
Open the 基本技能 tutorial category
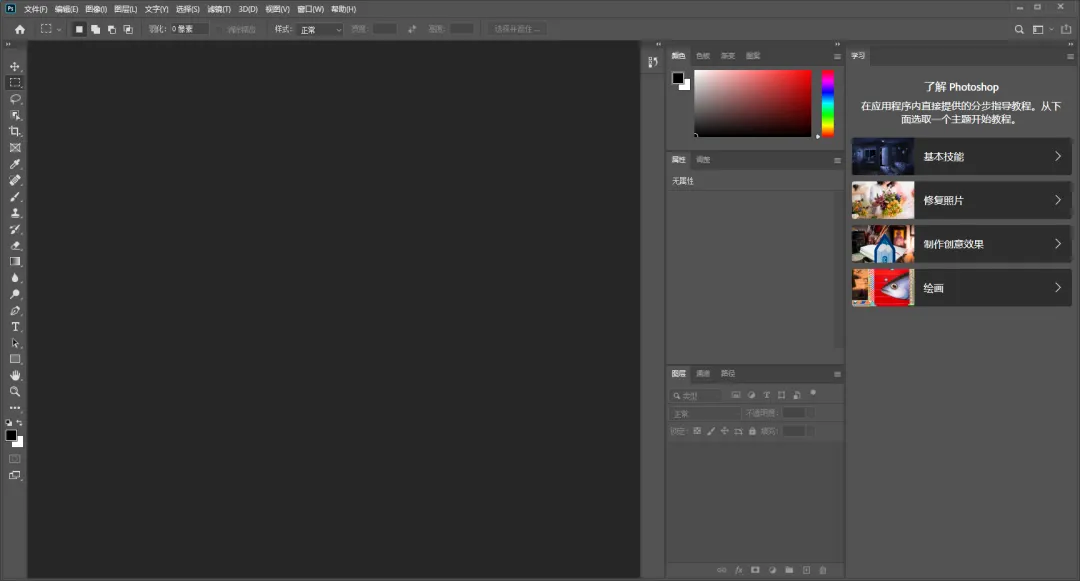pyautogui.click(x=962, y=156)
